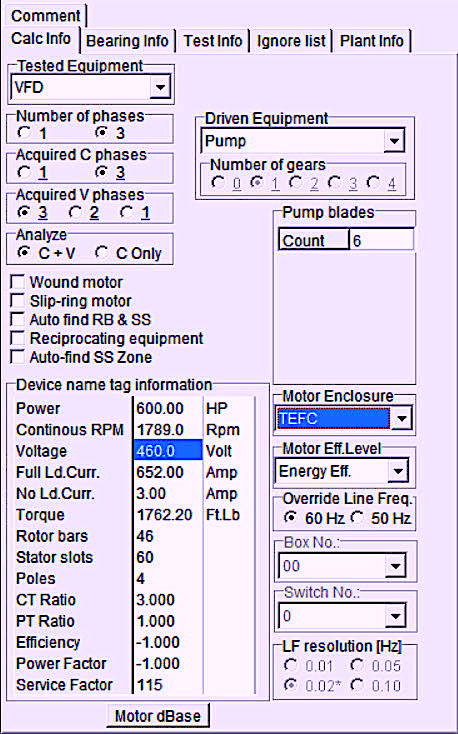This screenshot has width=458, height=734.
Task: Enable Auto-find SS Zone checkbox
Action: tap(17, 357)
